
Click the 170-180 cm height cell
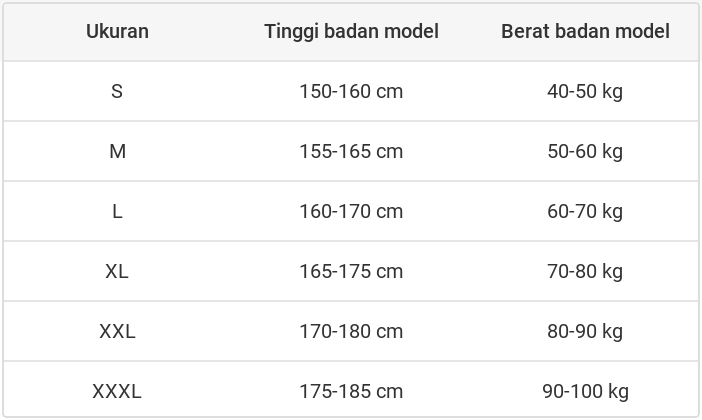click(x=351, y=331)
